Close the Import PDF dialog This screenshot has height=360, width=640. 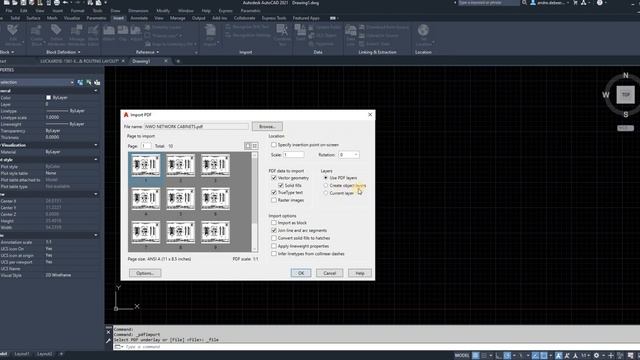click(x=370, y=115)
